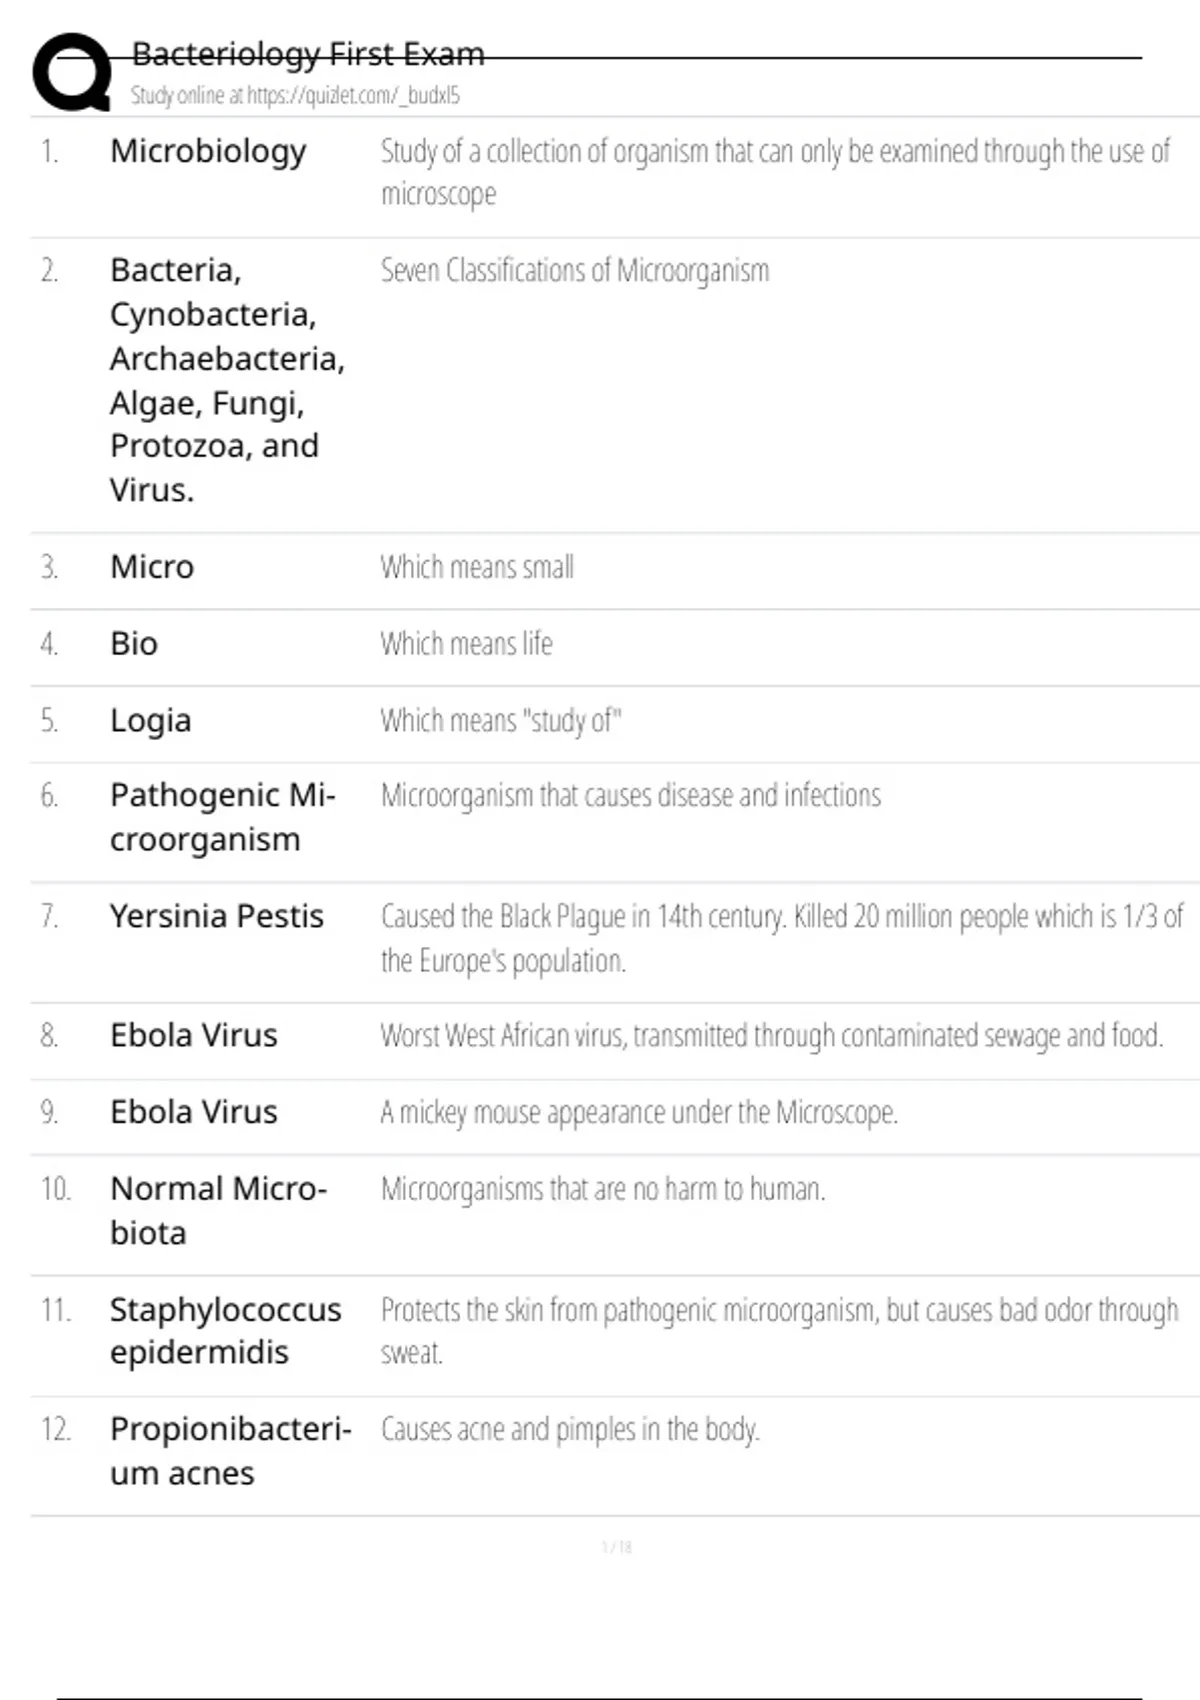Select the Microbiology term
The image size is (1200, 1700).
[x=208, y=151]
